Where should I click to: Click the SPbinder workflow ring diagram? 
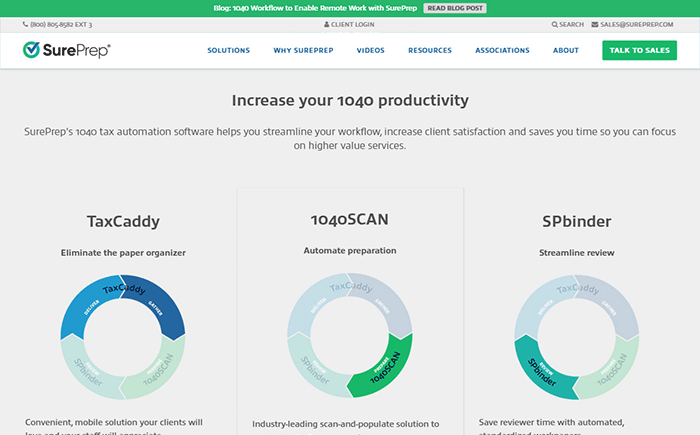576,337
